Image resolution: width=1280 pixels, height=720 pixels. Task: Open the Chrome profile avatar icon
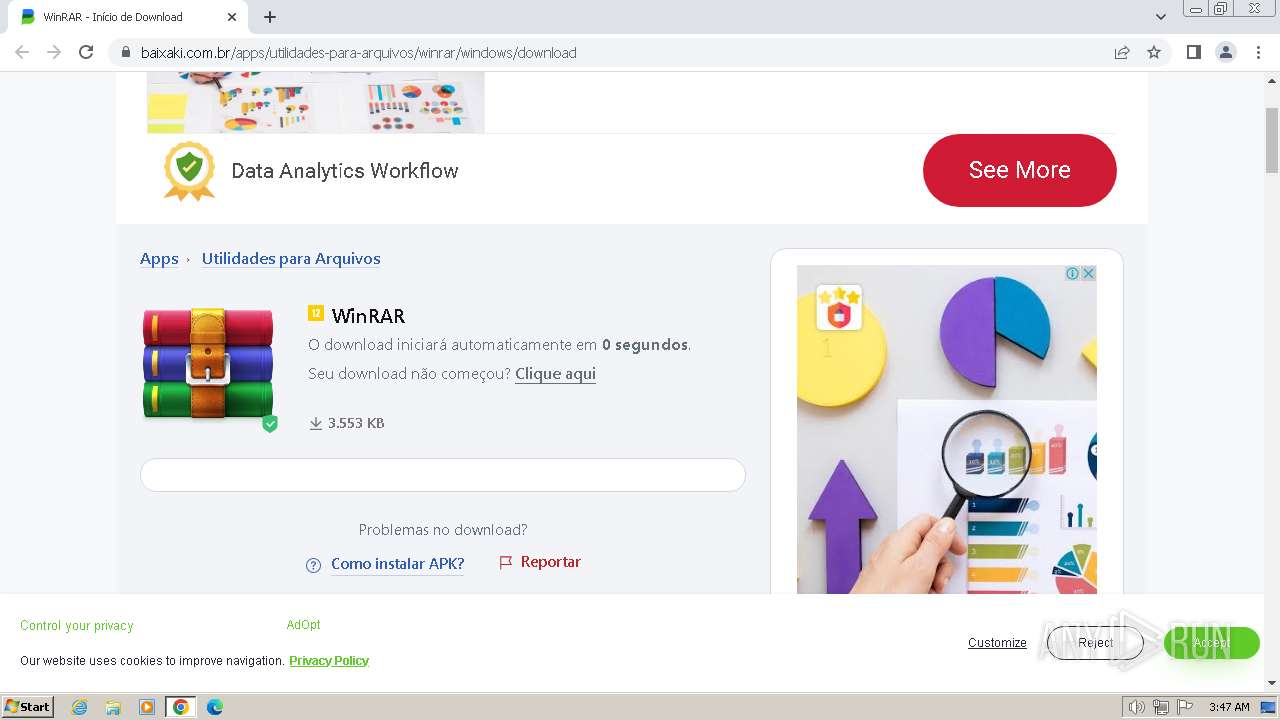[x=1226, y=52]
